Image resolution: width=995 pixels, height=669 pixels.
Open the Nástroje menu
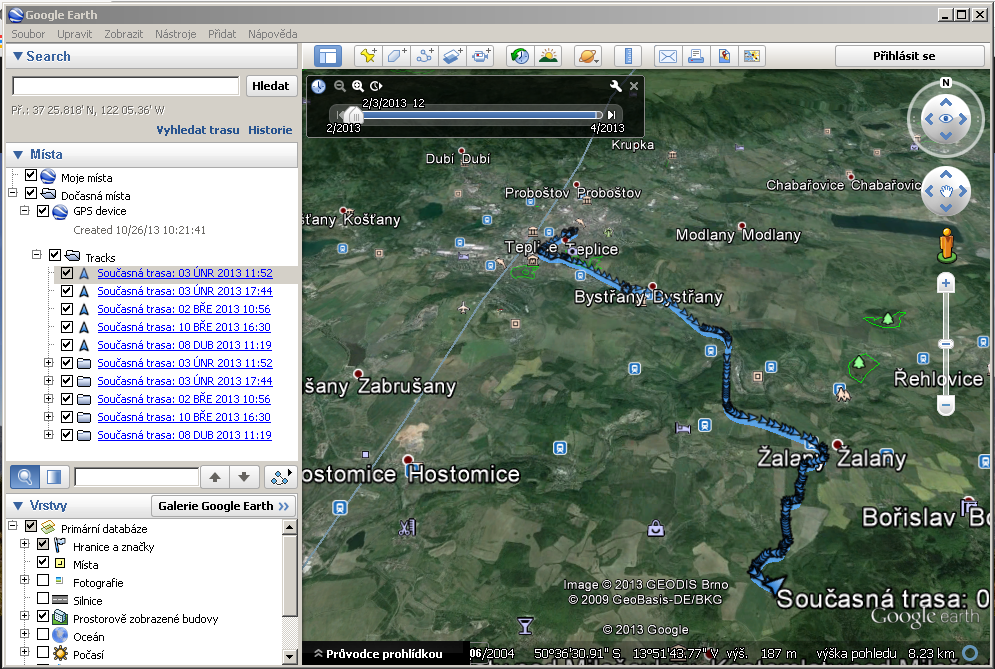[x=175, y=34]
